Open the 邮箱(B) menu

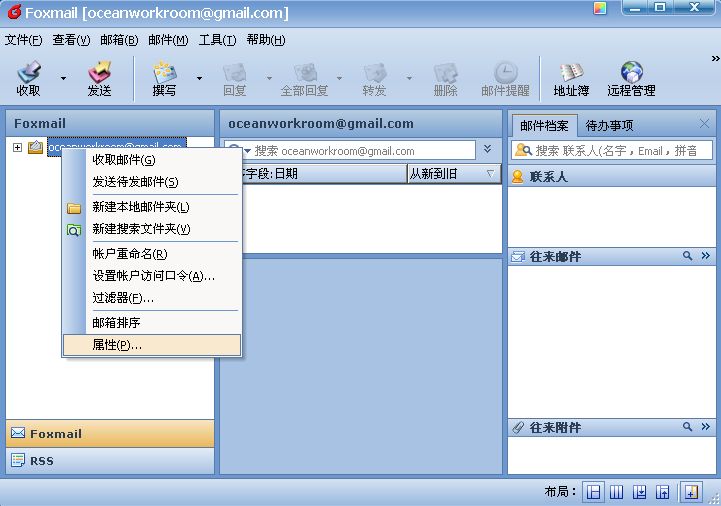(x=119, y=40)
